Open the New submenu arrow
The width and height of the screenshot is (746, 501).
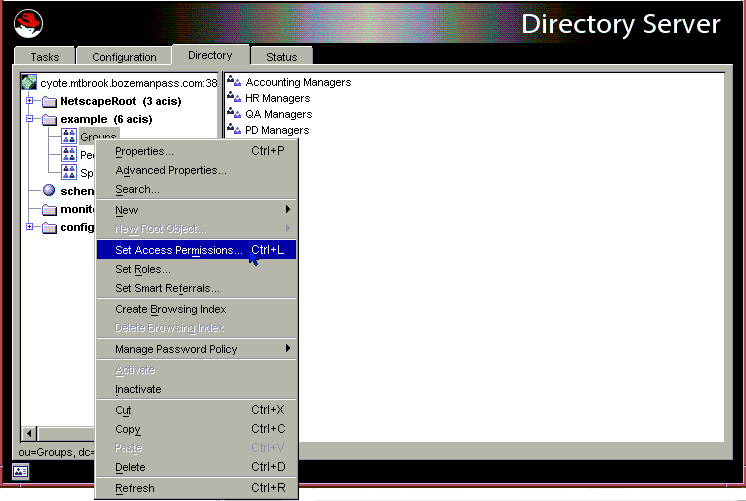coord(287,209)
